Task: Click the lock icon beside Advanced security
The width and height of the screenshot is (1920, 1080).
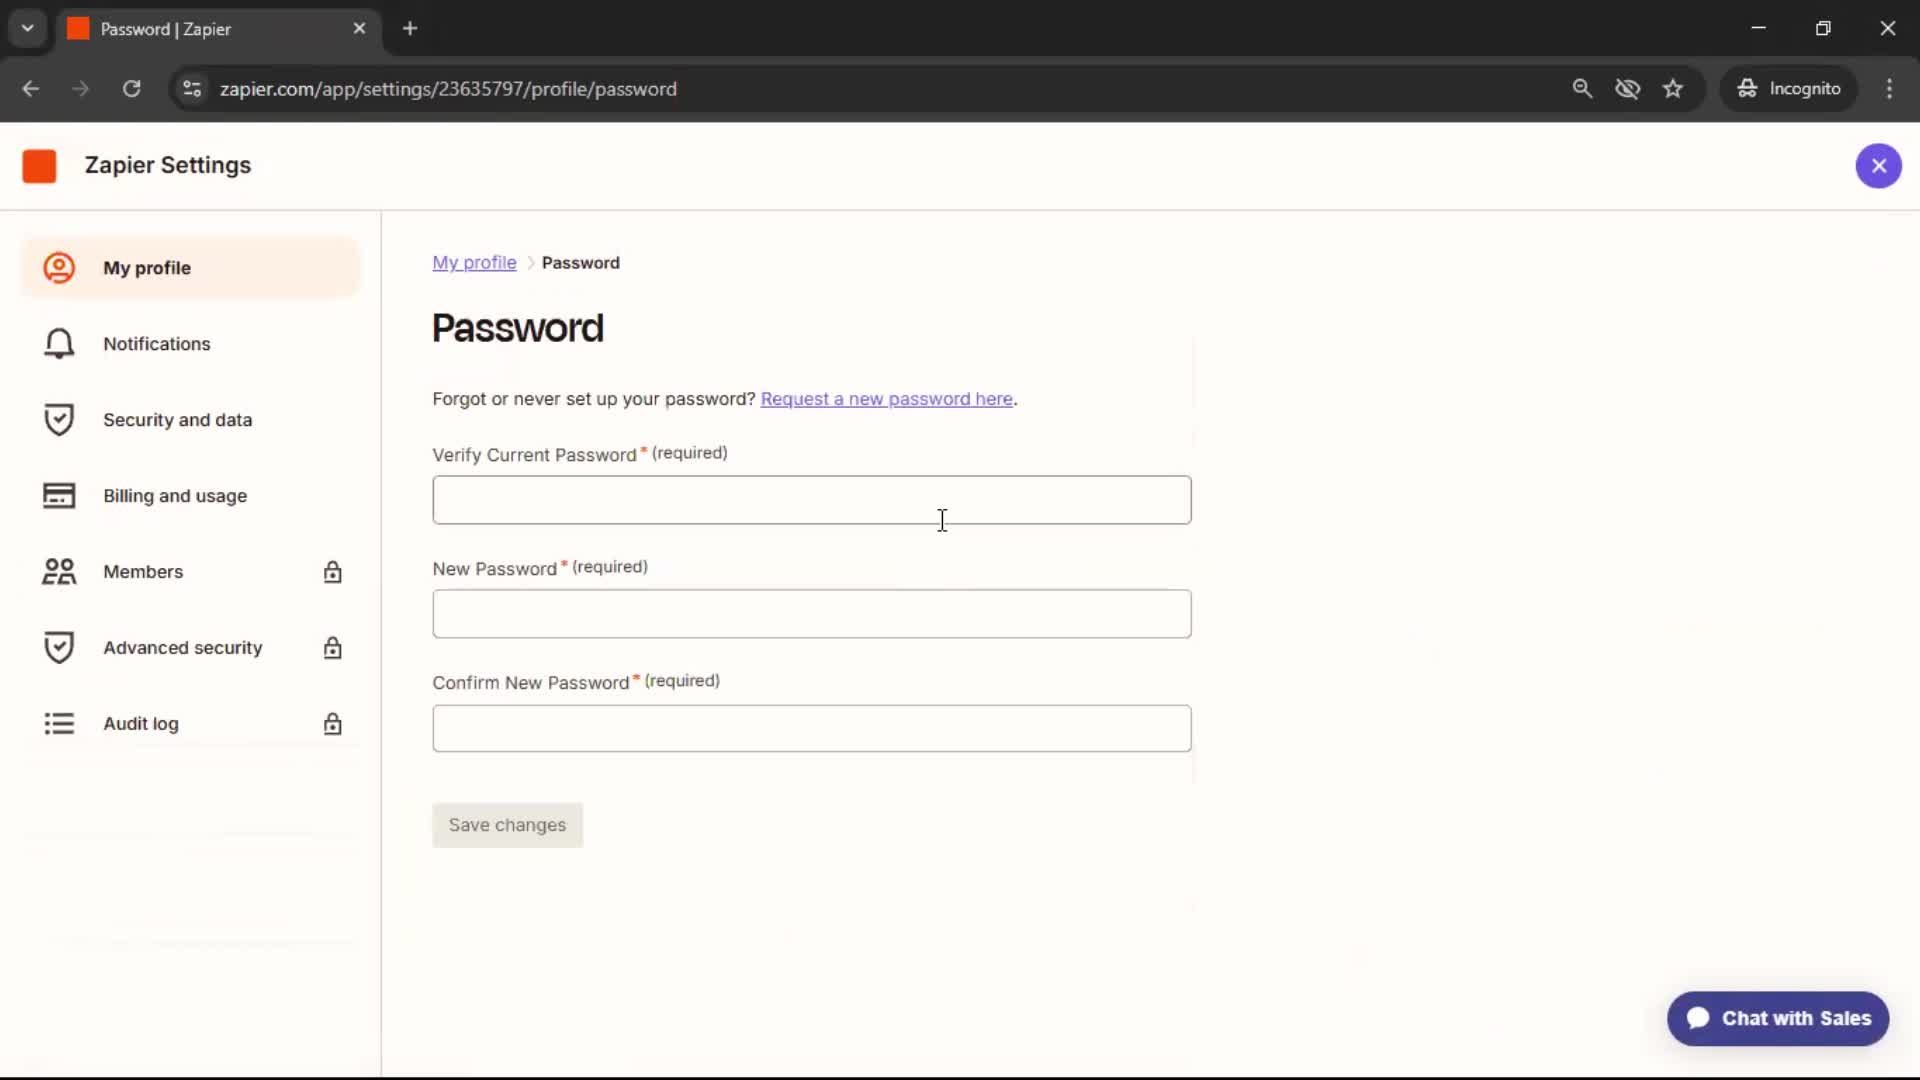Action: (x=332, y=648)
